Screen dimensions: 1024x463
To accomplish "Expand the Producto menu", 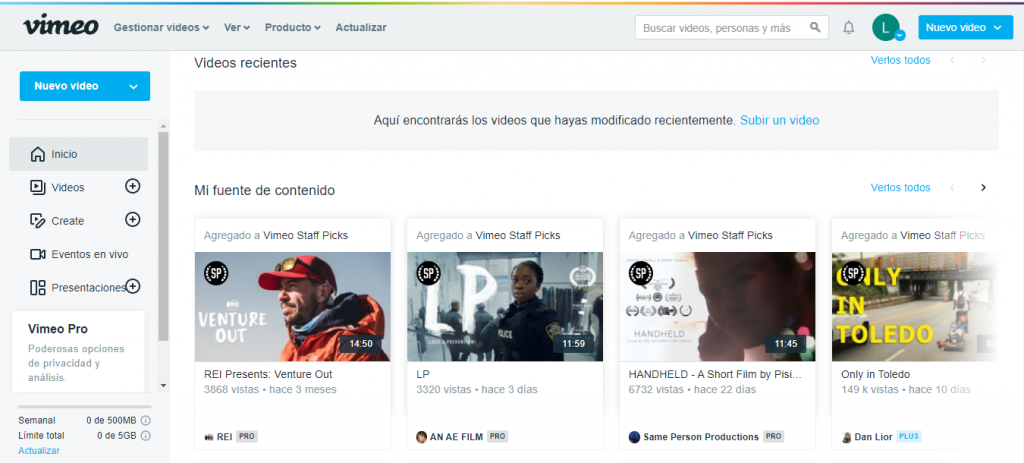I will click(293, 27).
